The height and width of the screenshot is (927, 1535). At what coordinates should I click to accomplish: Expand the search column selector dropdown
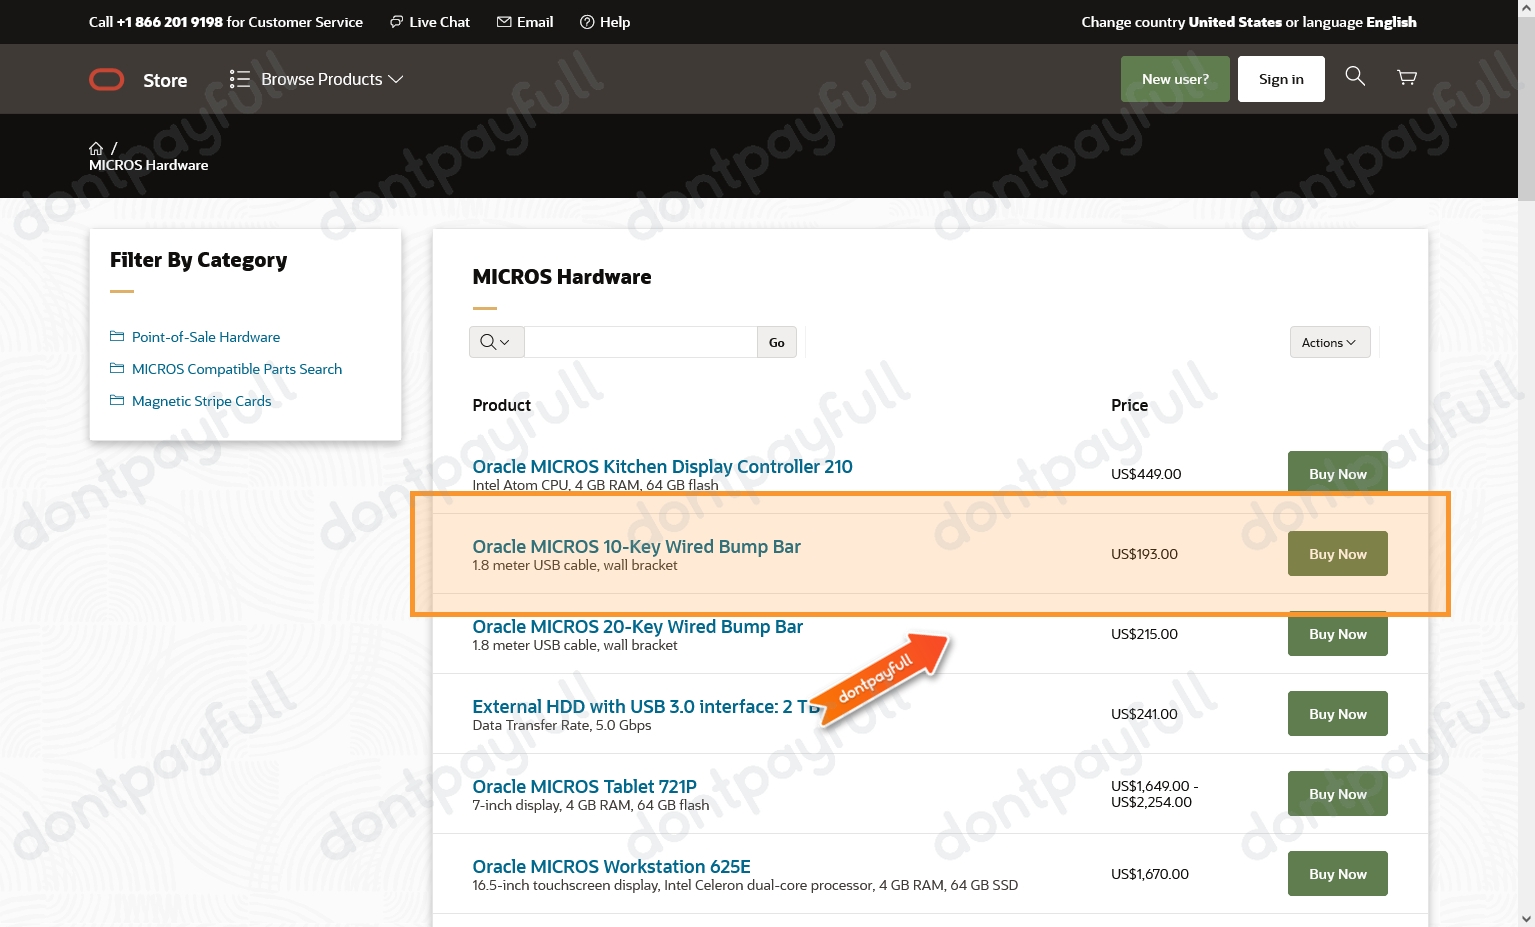click(x=496, y=342)
